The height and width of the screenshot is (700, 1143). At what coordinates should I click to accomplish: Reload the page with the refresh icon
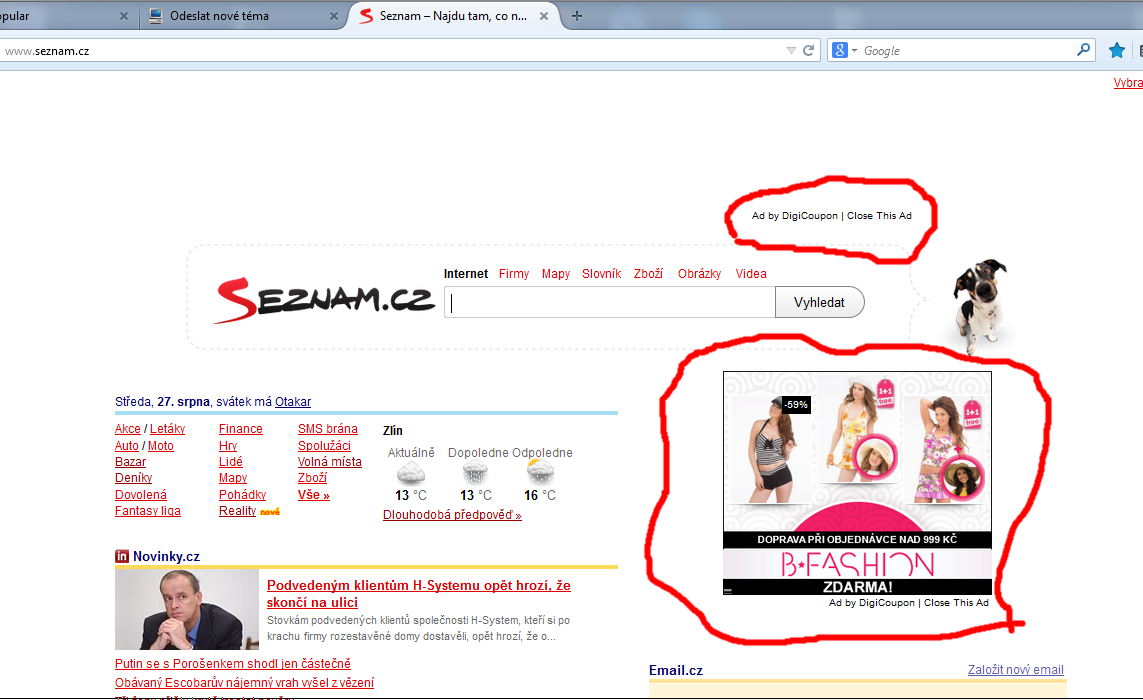(x=808, y=50)
